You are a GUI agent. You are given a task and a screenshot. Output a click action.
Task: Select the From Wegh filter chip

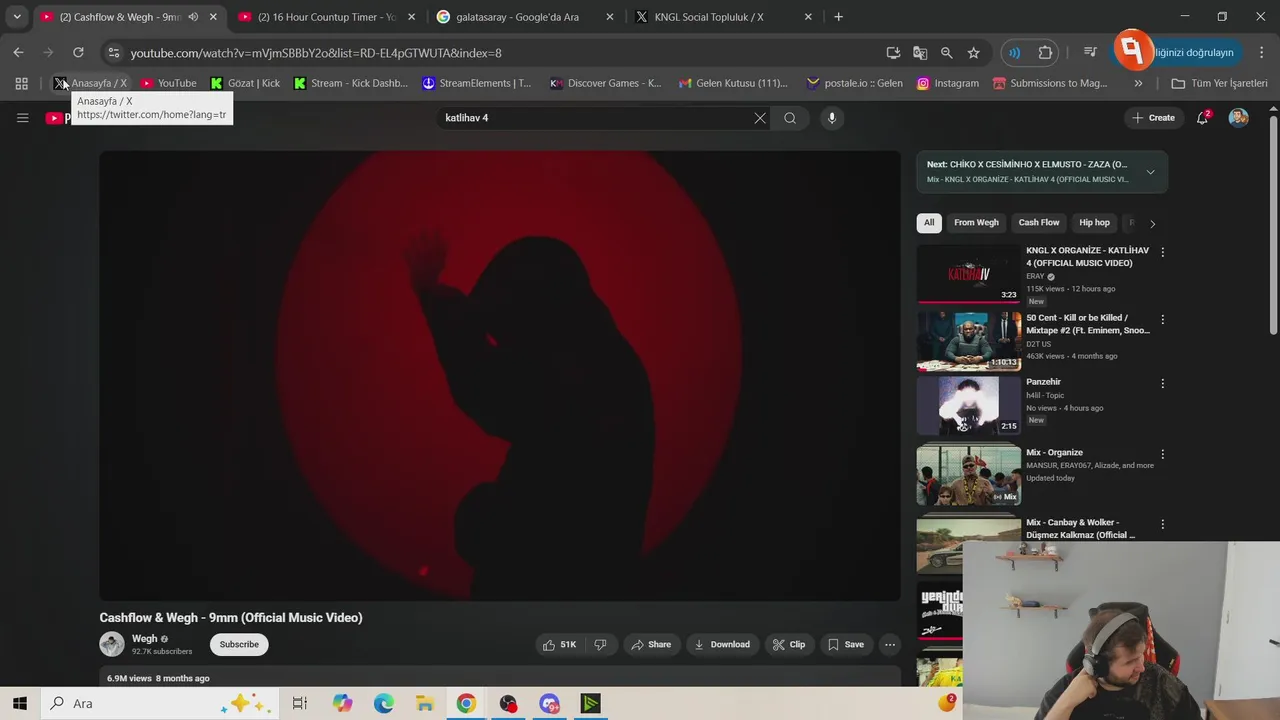click(x=976, y=223)
